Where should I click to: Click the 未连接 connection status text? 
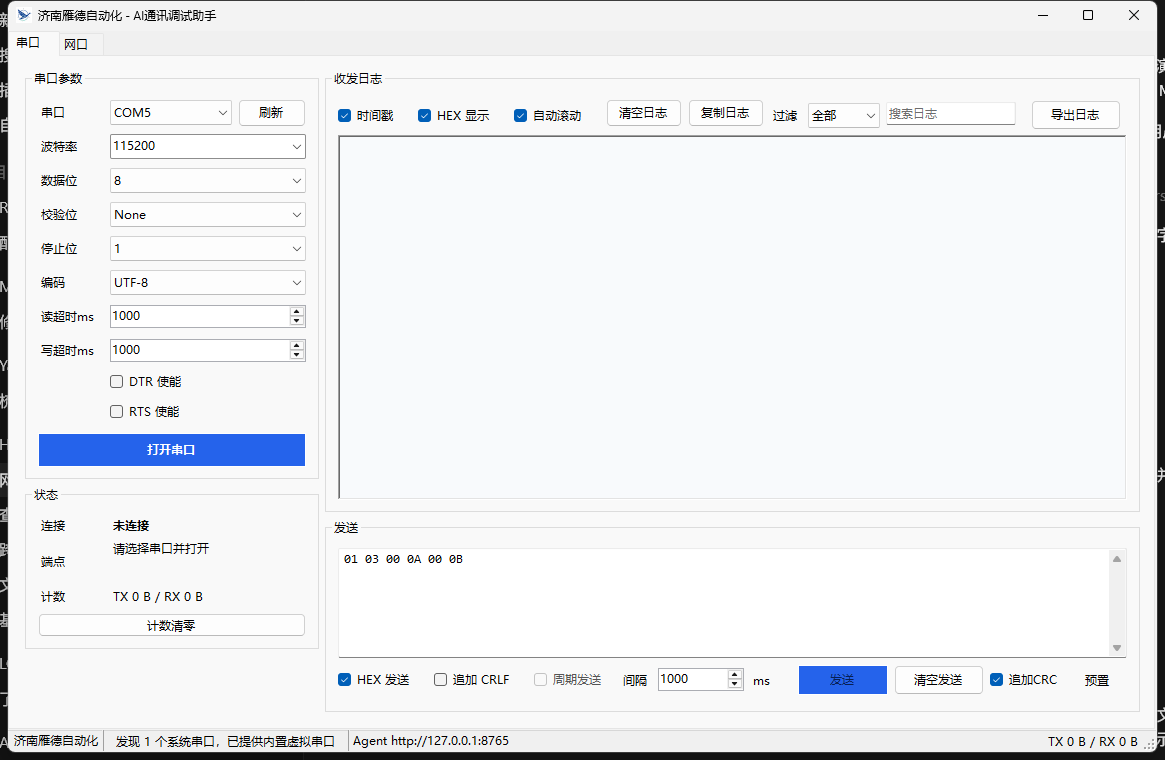131,526
